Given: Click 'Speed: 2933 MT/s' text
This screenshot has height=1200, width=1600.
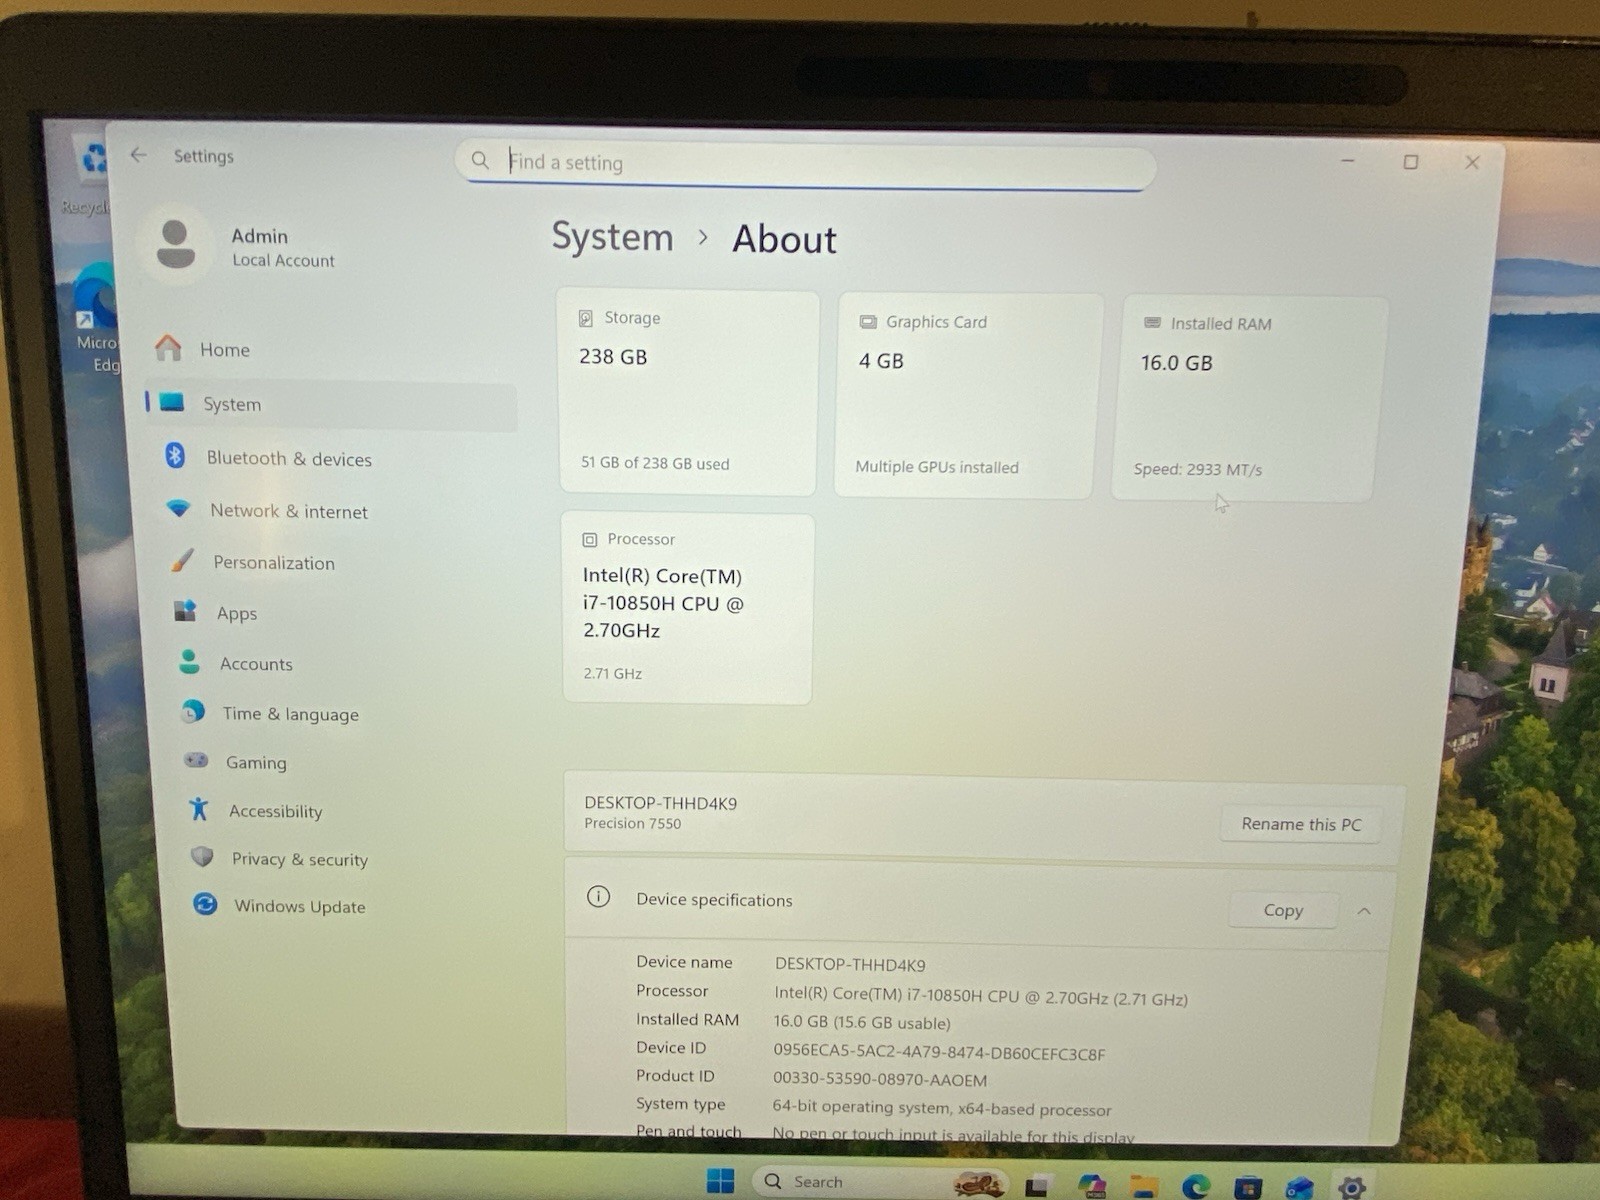Looking at the screenshot, I should click(x=1198, y=469).
